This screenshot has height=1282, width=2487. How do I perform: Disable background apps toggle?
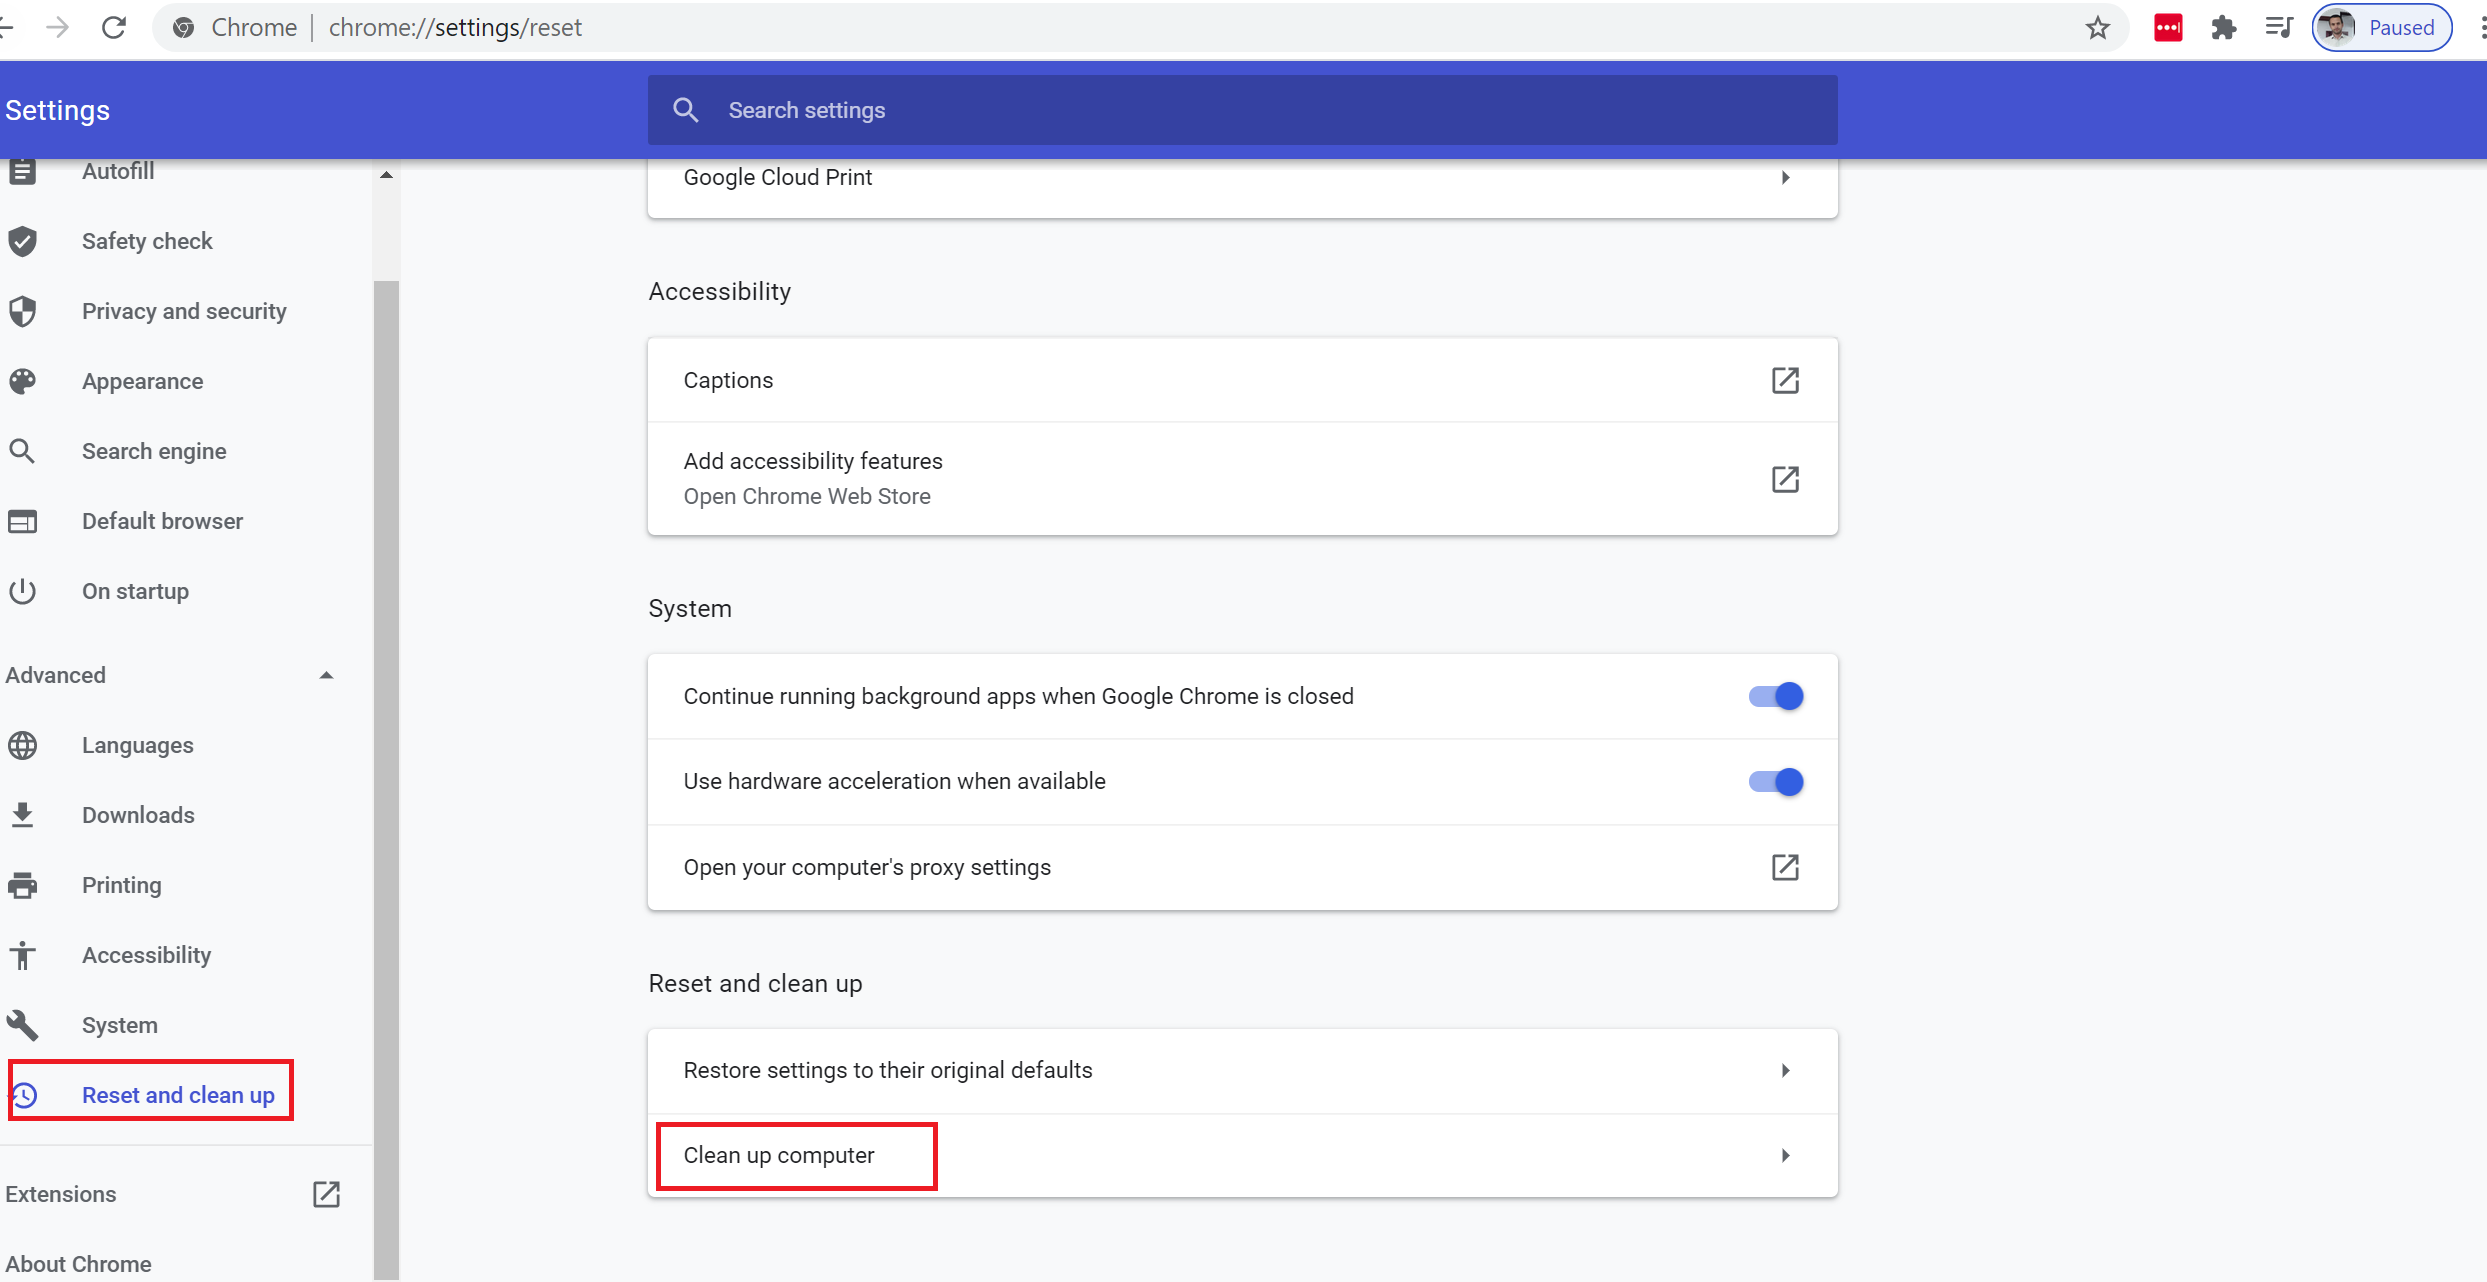pyautogui.click(x=1775, y=696)
